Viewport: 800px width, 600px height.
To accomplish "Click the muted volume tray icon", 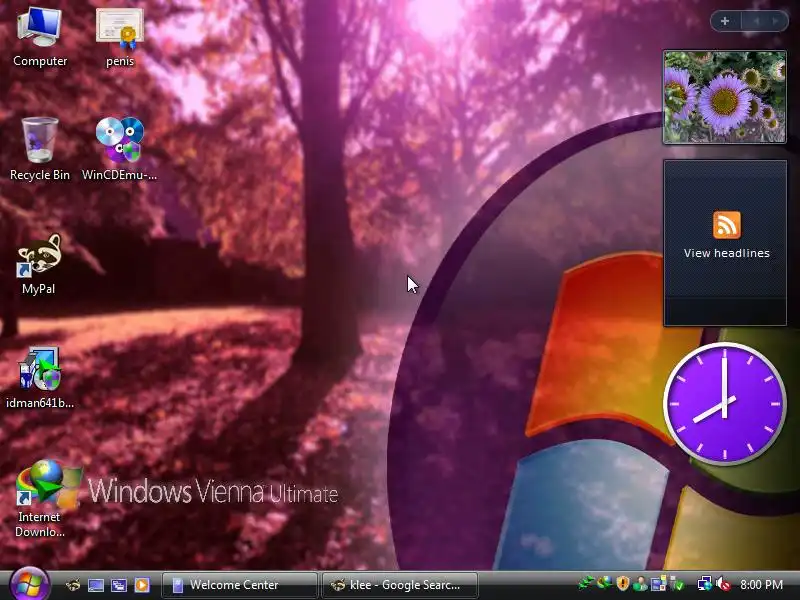I will [x=723, y=584].
